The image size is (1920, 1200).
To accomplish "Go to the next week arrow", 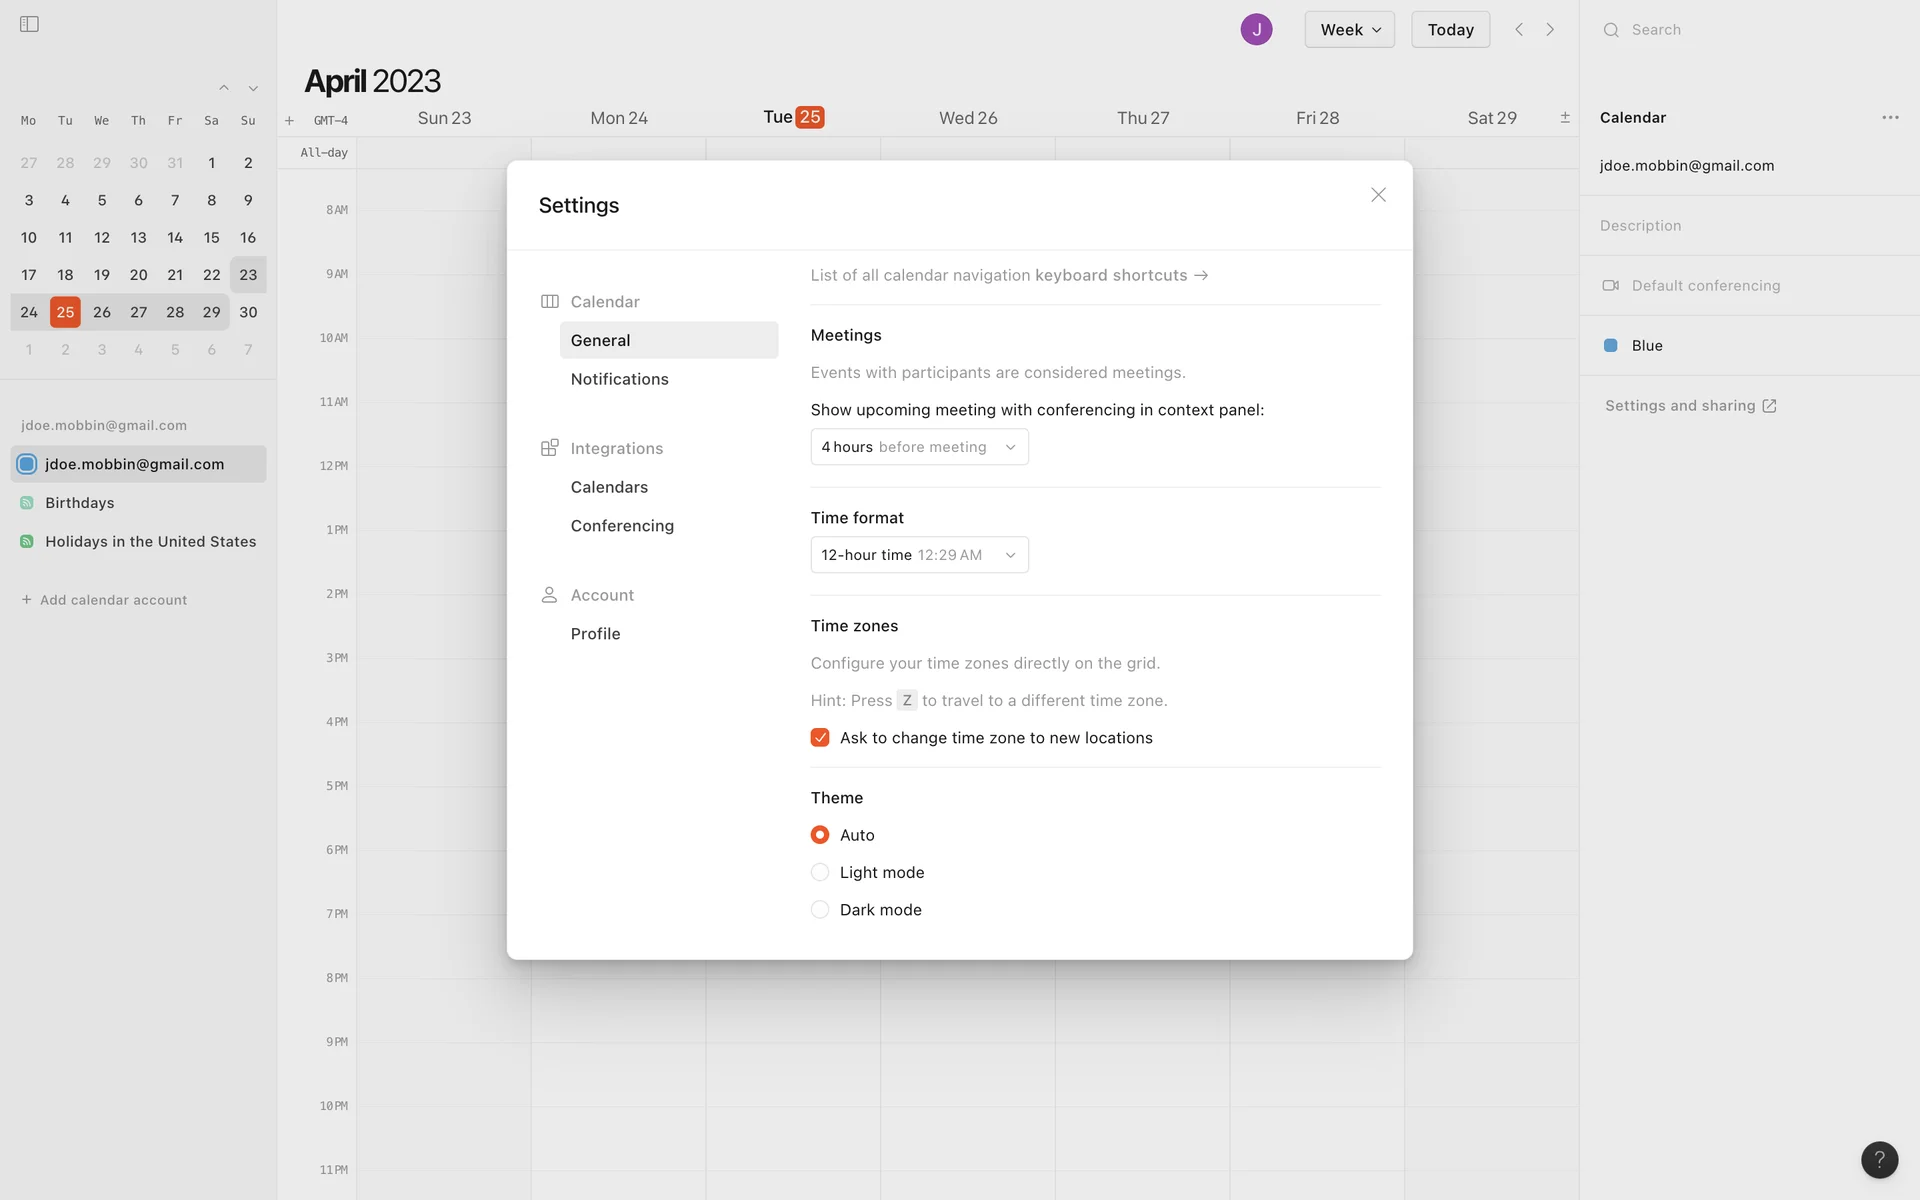I will point(1550,30).
